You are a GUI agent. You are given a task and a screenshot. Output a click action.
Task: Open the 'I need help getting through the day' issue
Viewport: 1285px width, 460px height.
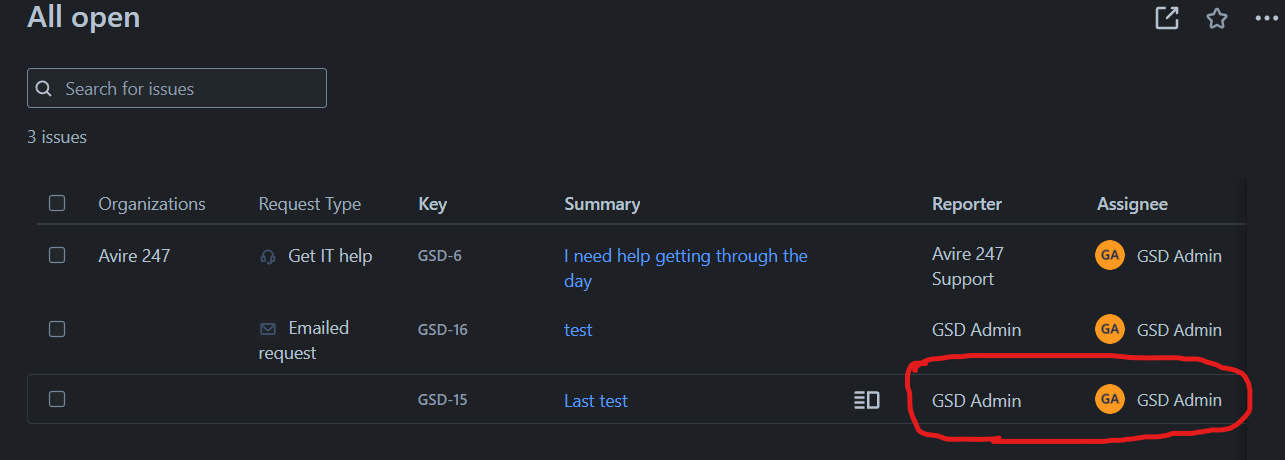686,268
